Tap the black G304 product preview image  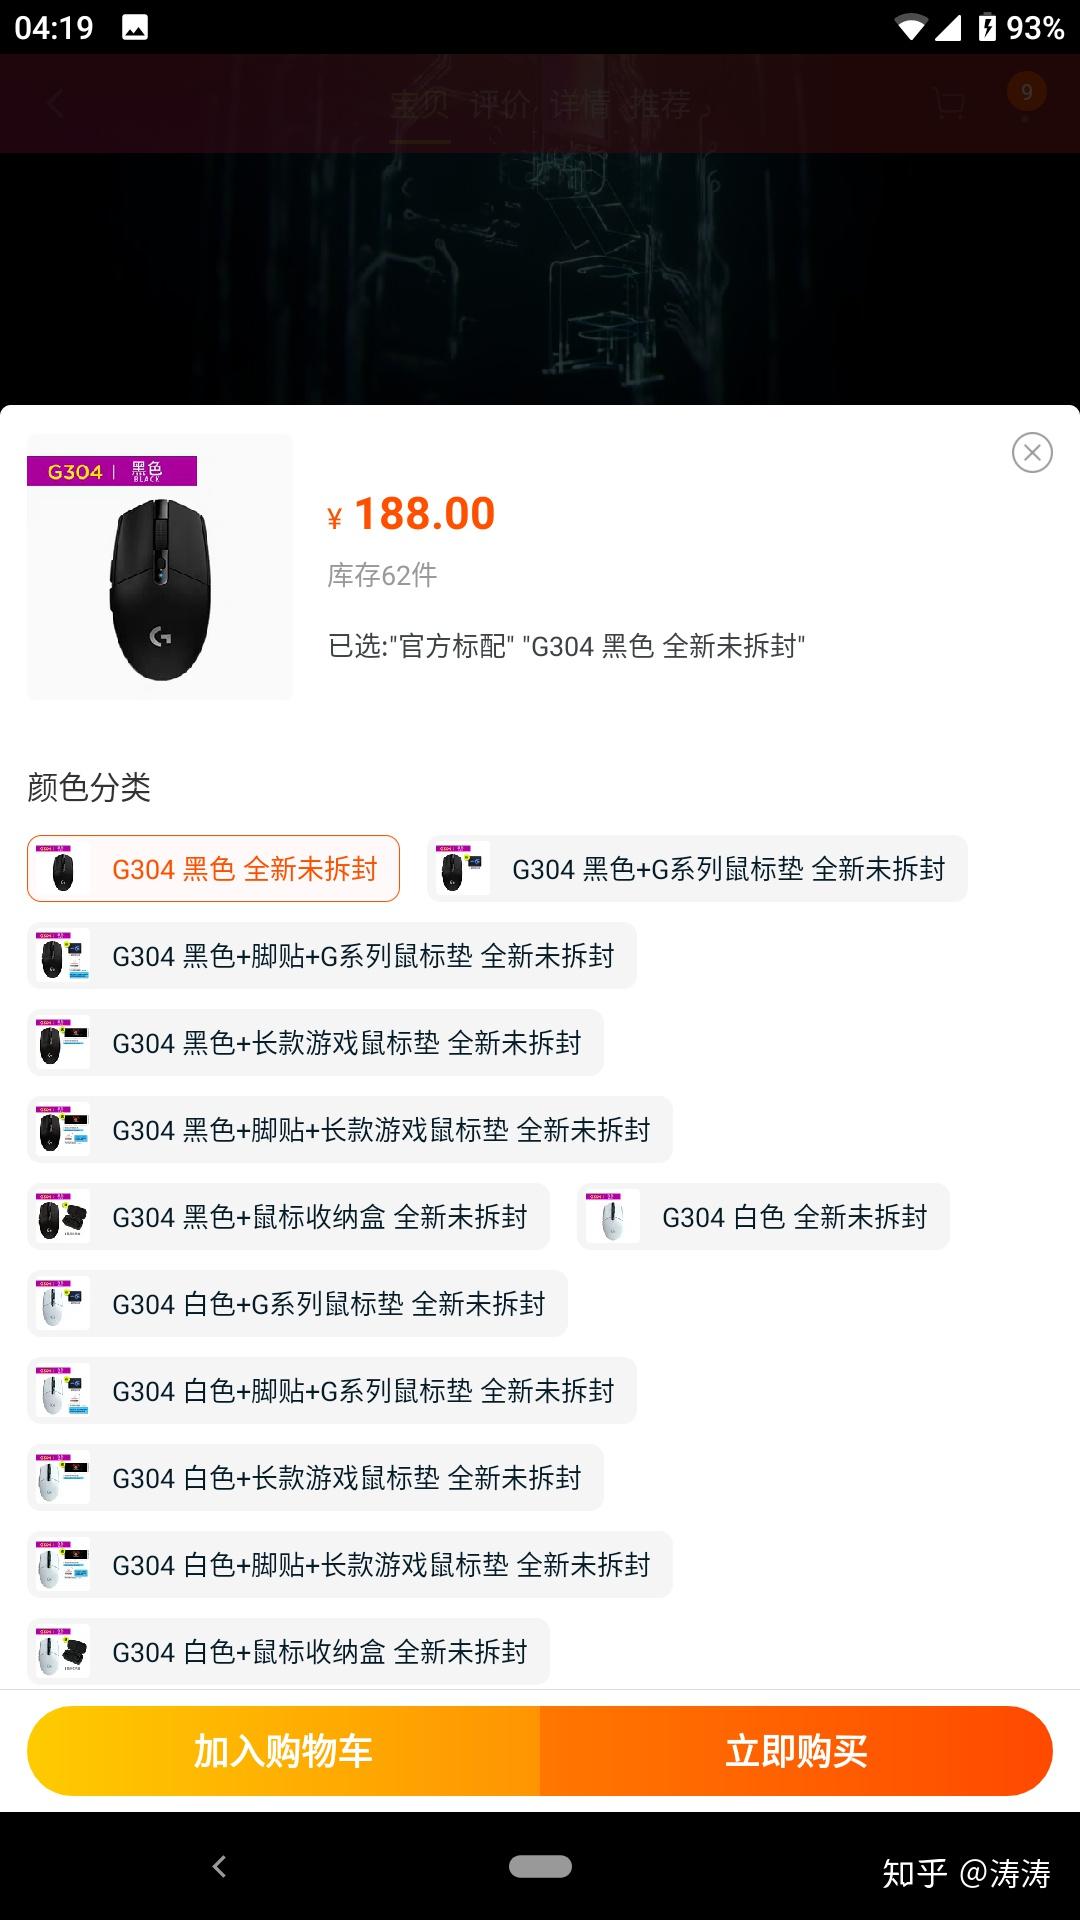tap(160, 567)
